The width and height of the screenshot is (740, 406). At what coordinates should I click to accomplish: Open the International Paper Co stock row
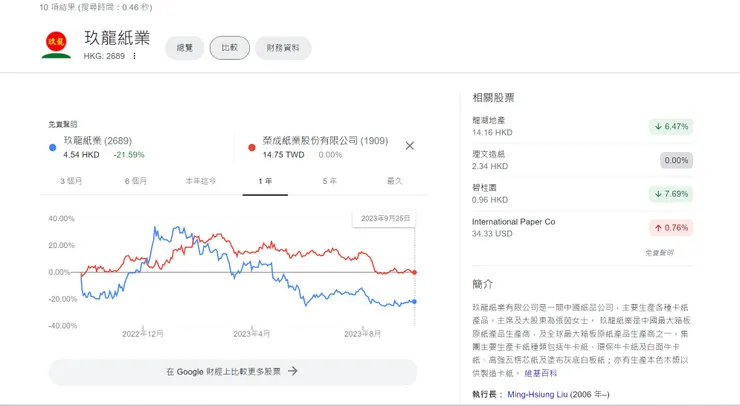(x=582, y=228)
